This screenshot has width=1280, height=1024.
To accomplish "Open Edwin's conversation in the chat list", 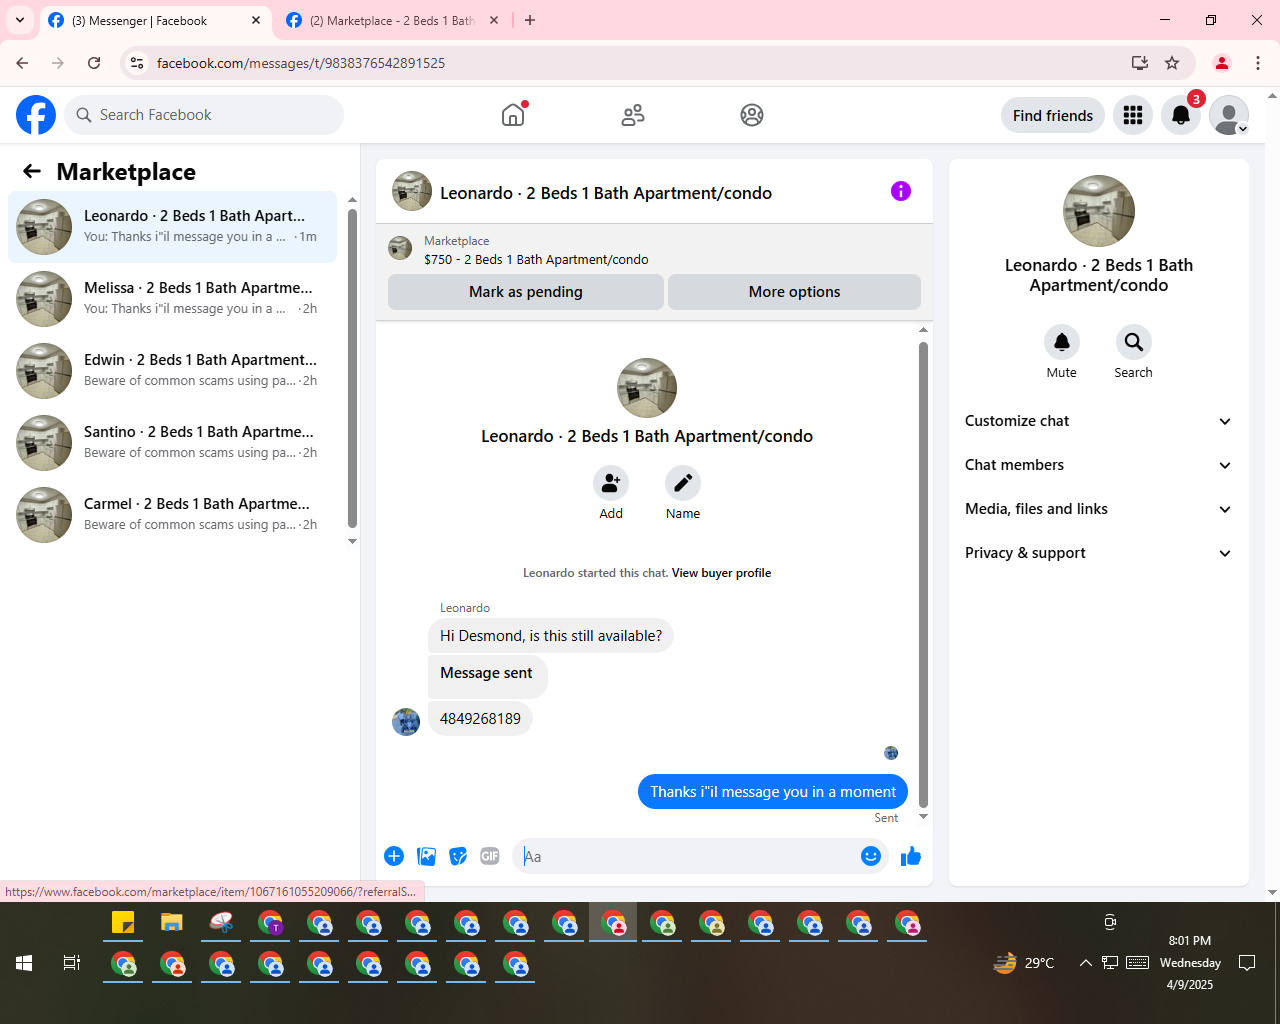I will click(173, 371).
